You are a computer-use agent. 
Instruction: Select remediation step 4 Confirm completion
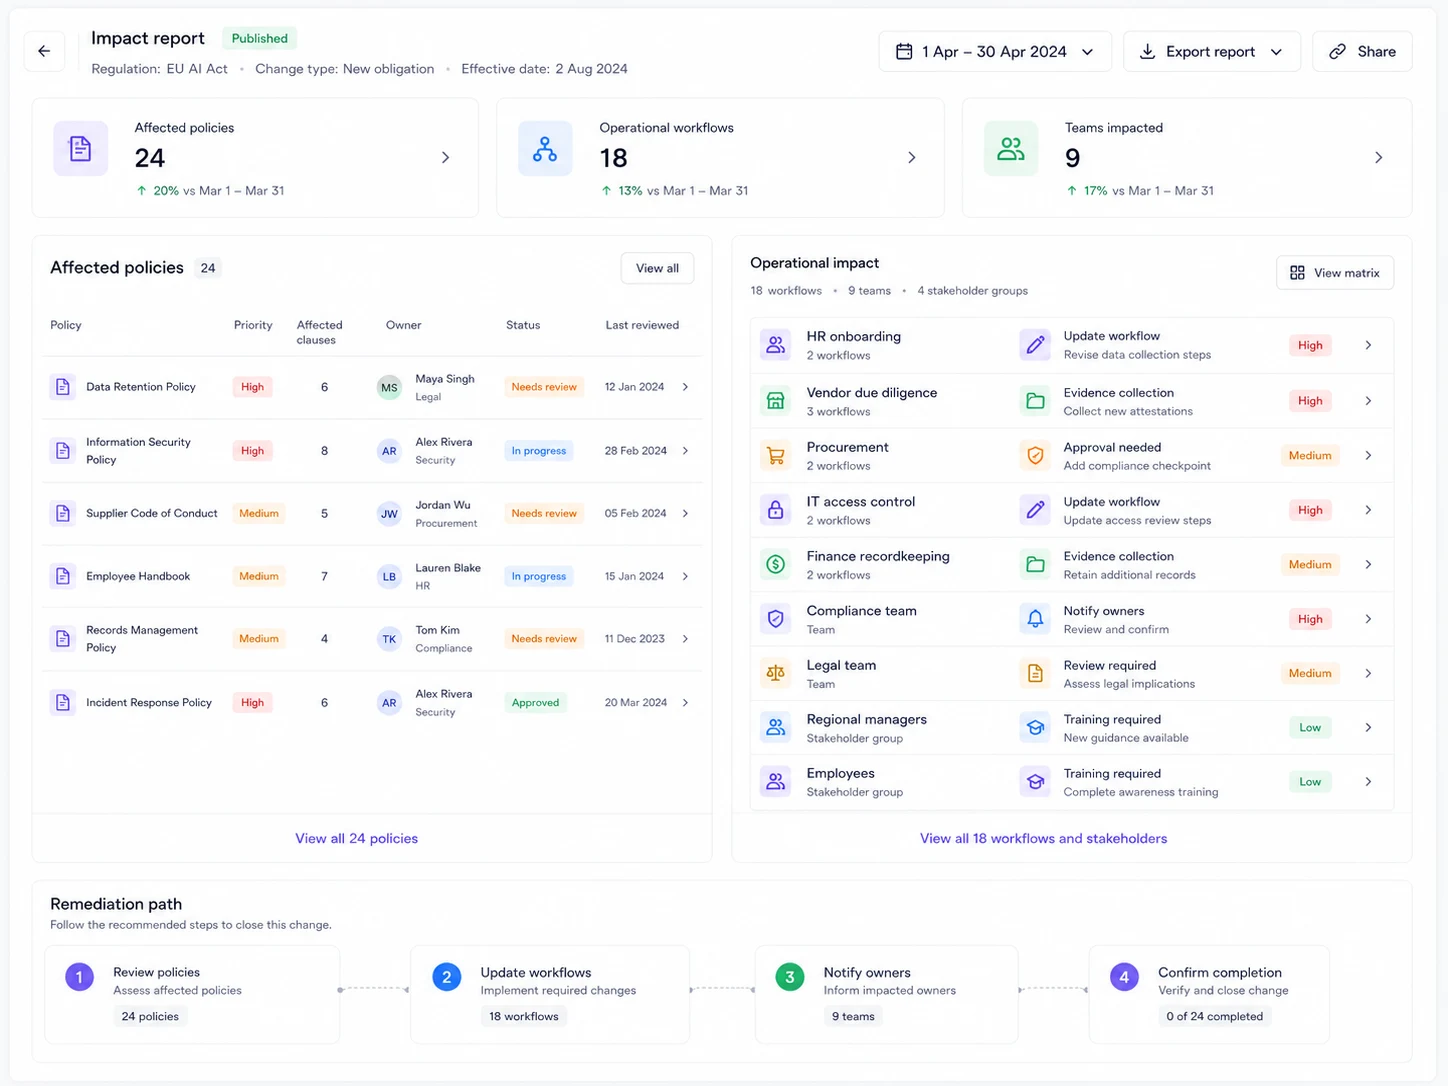click(1209, 995)
